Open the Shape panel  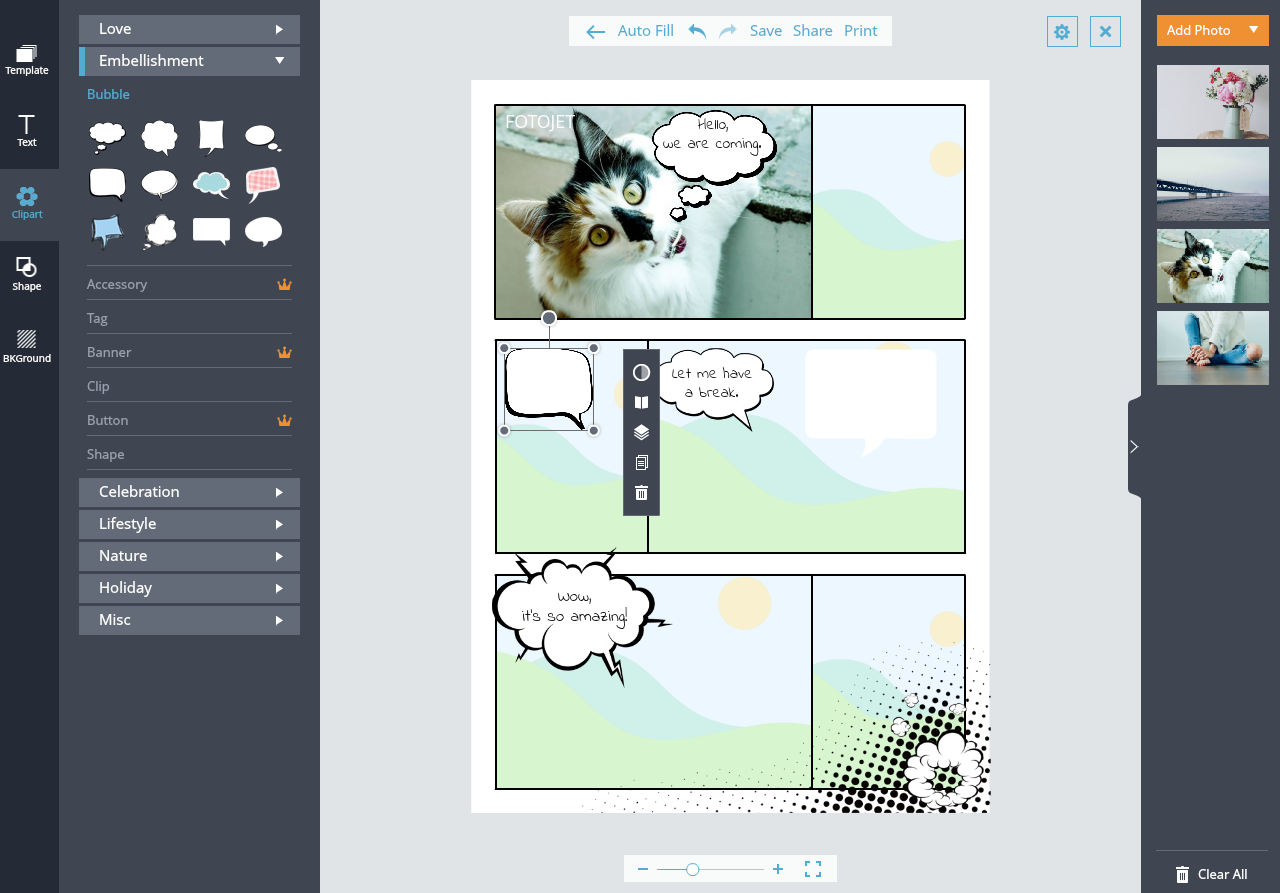27,274
